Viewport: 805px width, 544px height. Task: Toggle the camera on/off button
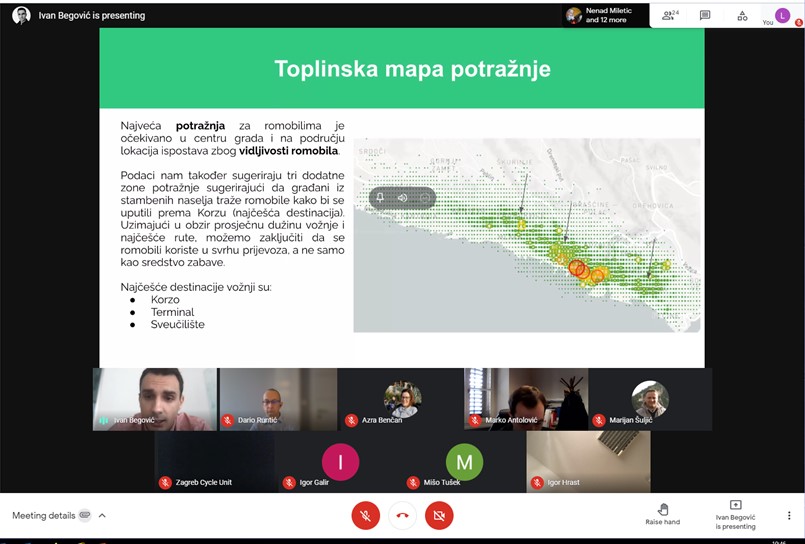point(438,515)
